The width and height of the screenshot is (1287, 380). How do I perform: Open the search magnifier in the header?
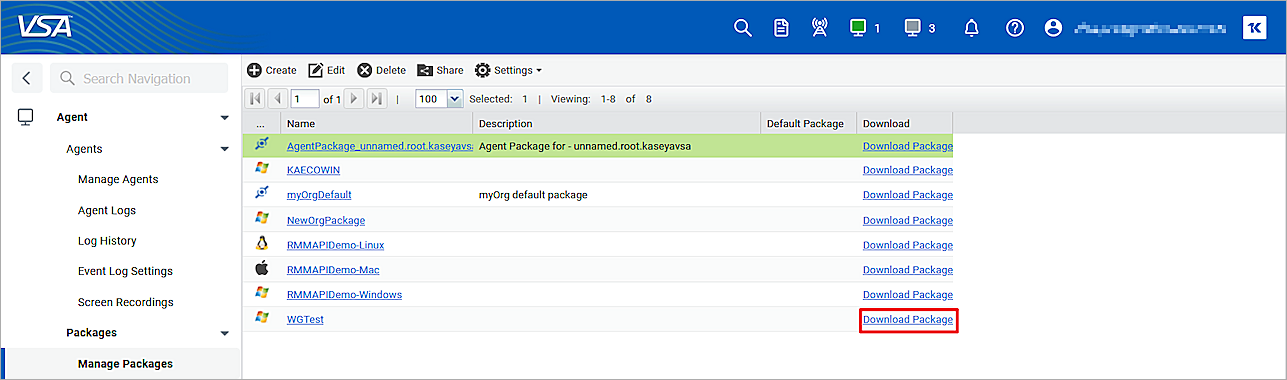pyautogui.click(x=743, y=28)
